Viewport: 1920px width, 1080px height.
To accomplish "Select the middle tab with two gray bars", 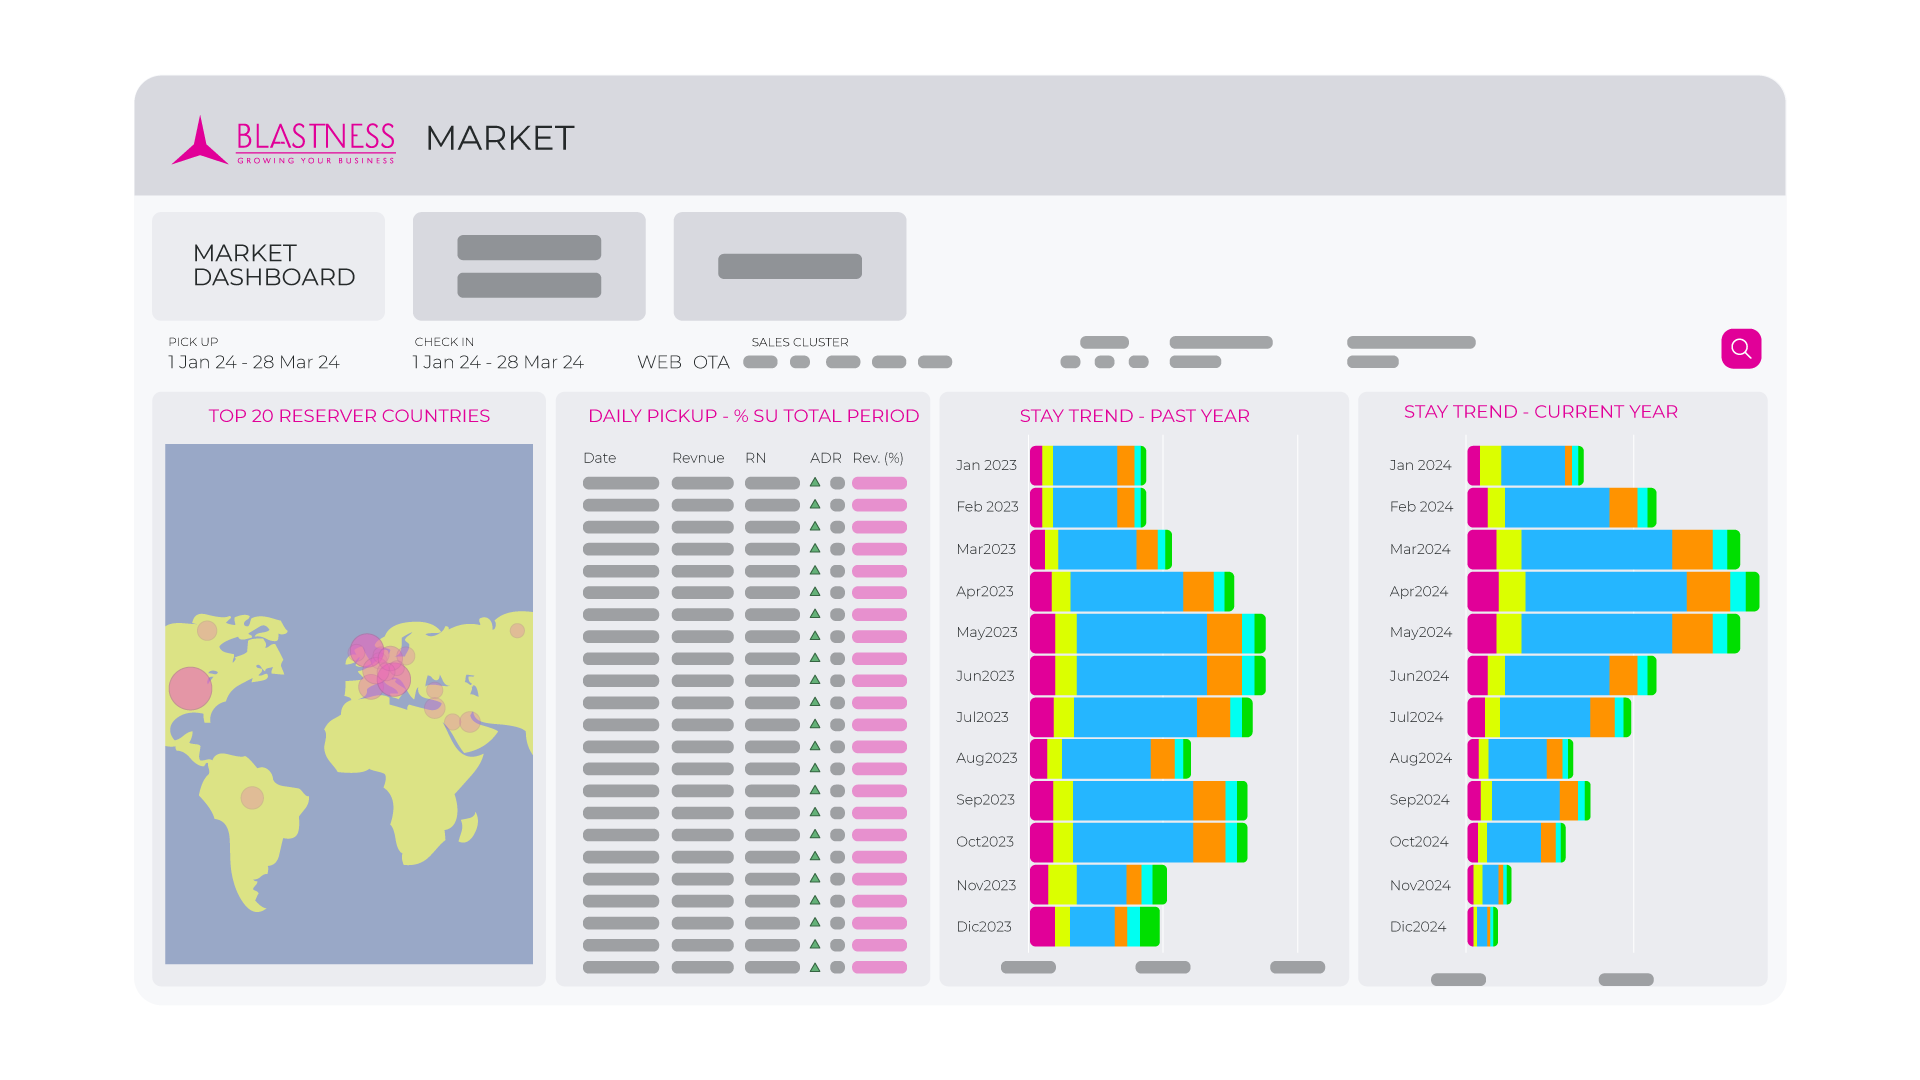I will (529, 266).
